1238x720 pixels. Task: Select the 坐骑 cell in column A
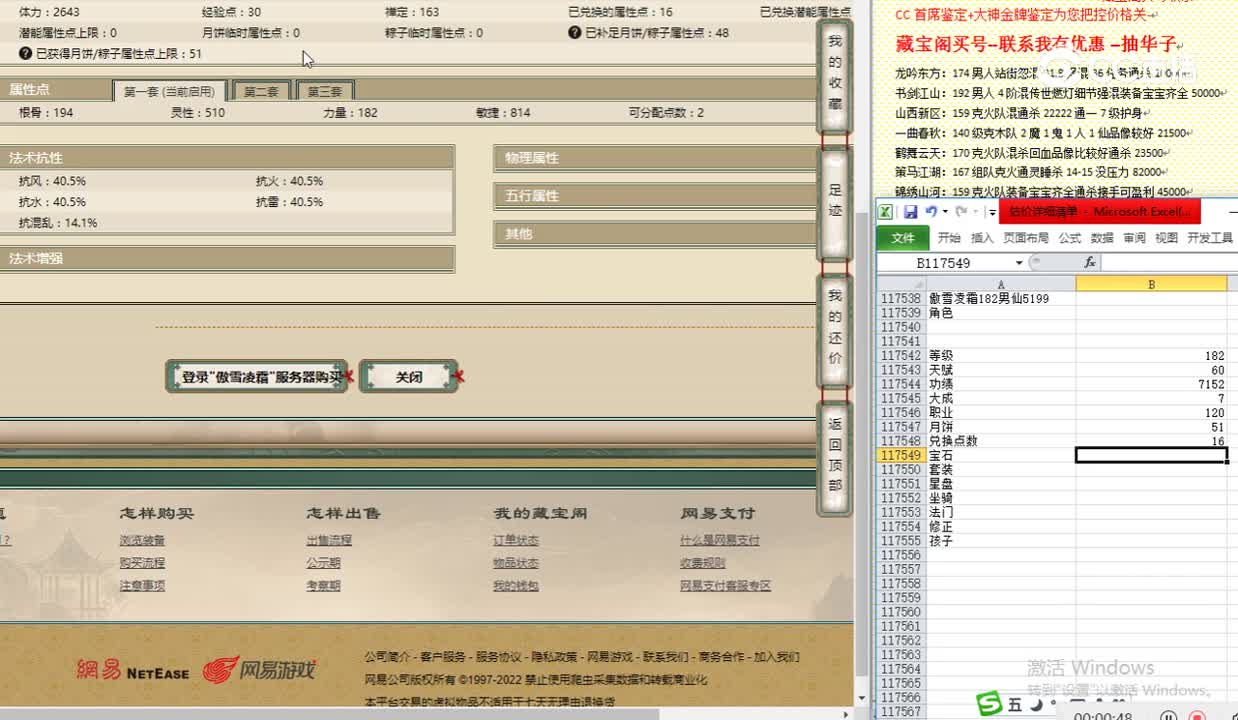1001,498
